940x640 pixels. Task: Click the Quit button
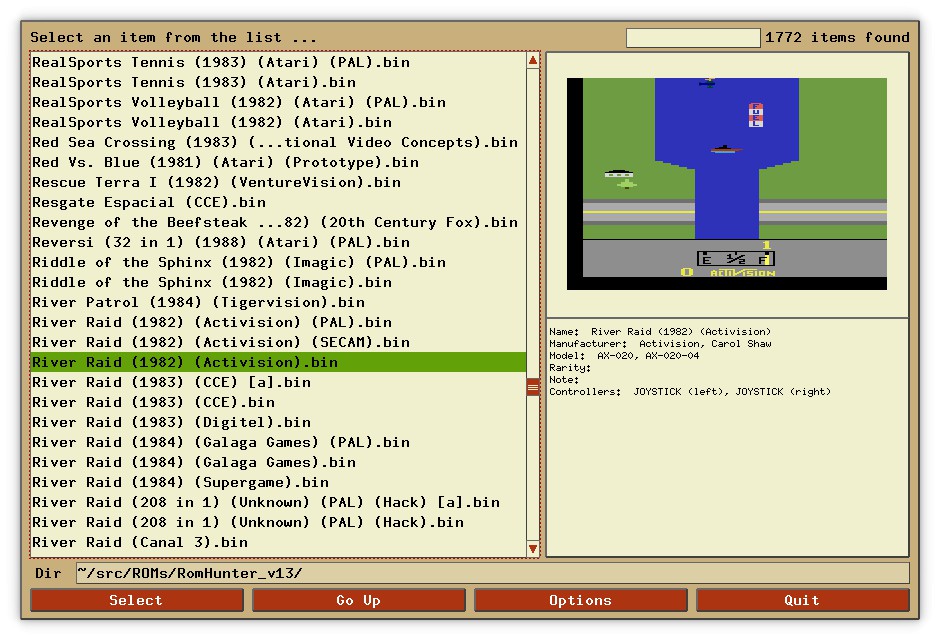pos(803,600)
